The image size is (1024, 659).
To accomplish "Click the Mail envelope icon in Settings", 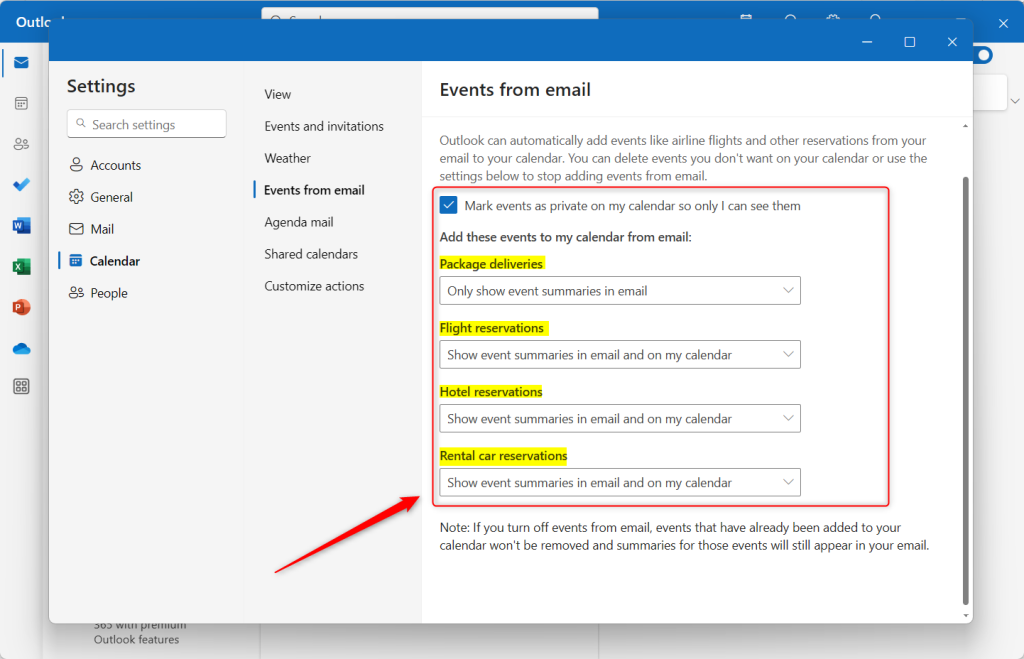I will (76, 229).
